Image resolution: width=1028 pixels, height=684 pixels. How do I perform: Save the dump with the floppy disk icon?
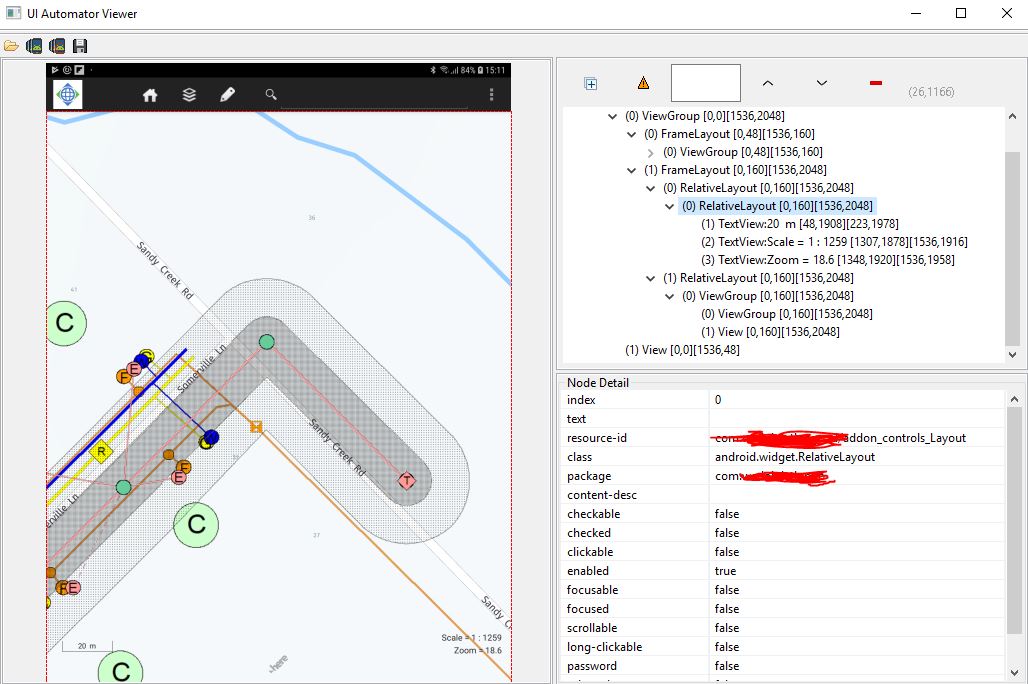point(80,46)
